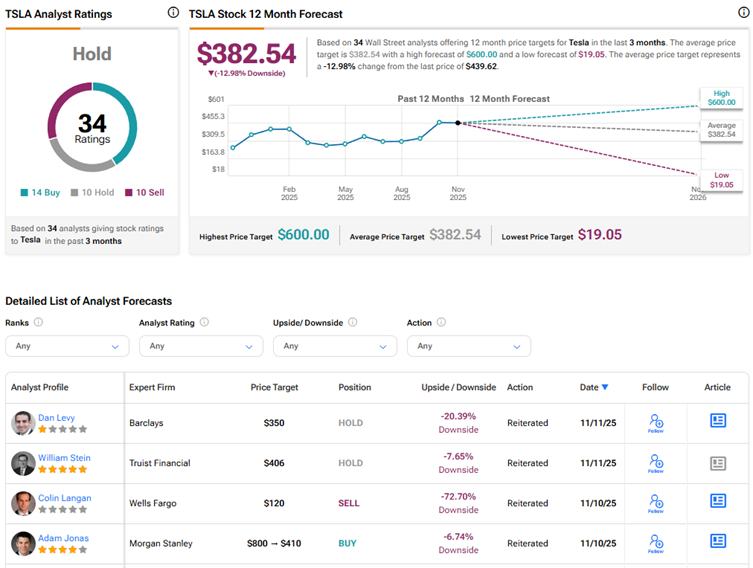The height and width of the screenshot is (568, 753).
Task: Click William Stein's profile photo
Action: 23,463
